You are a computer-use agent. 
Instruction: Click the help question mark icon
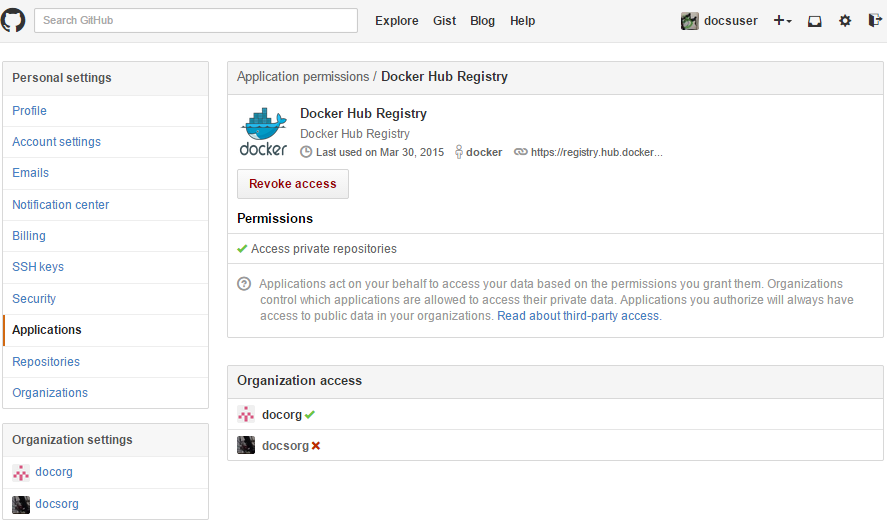pyautogui.click(x=244, y=284)
